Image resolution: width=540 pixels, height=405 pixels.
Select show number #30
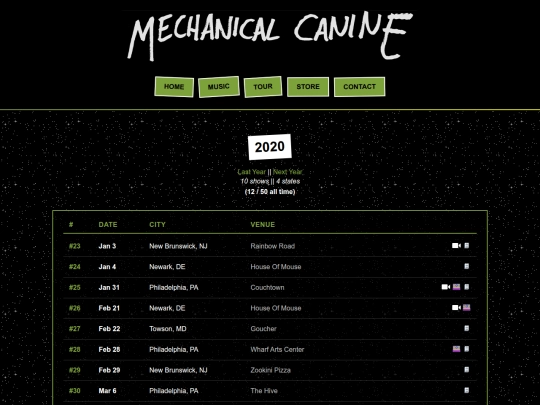(x=75, y=391)
